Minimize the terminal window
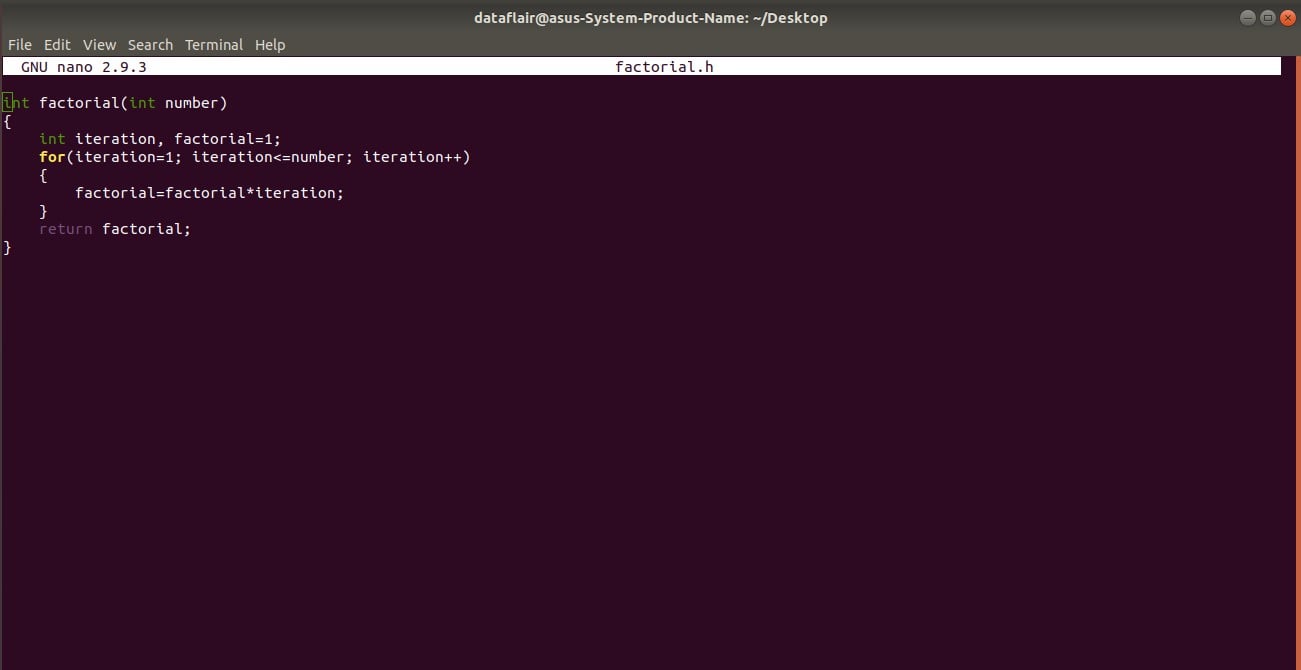The width and height of the screenshot is (1301, 670). coord(1247,17)
